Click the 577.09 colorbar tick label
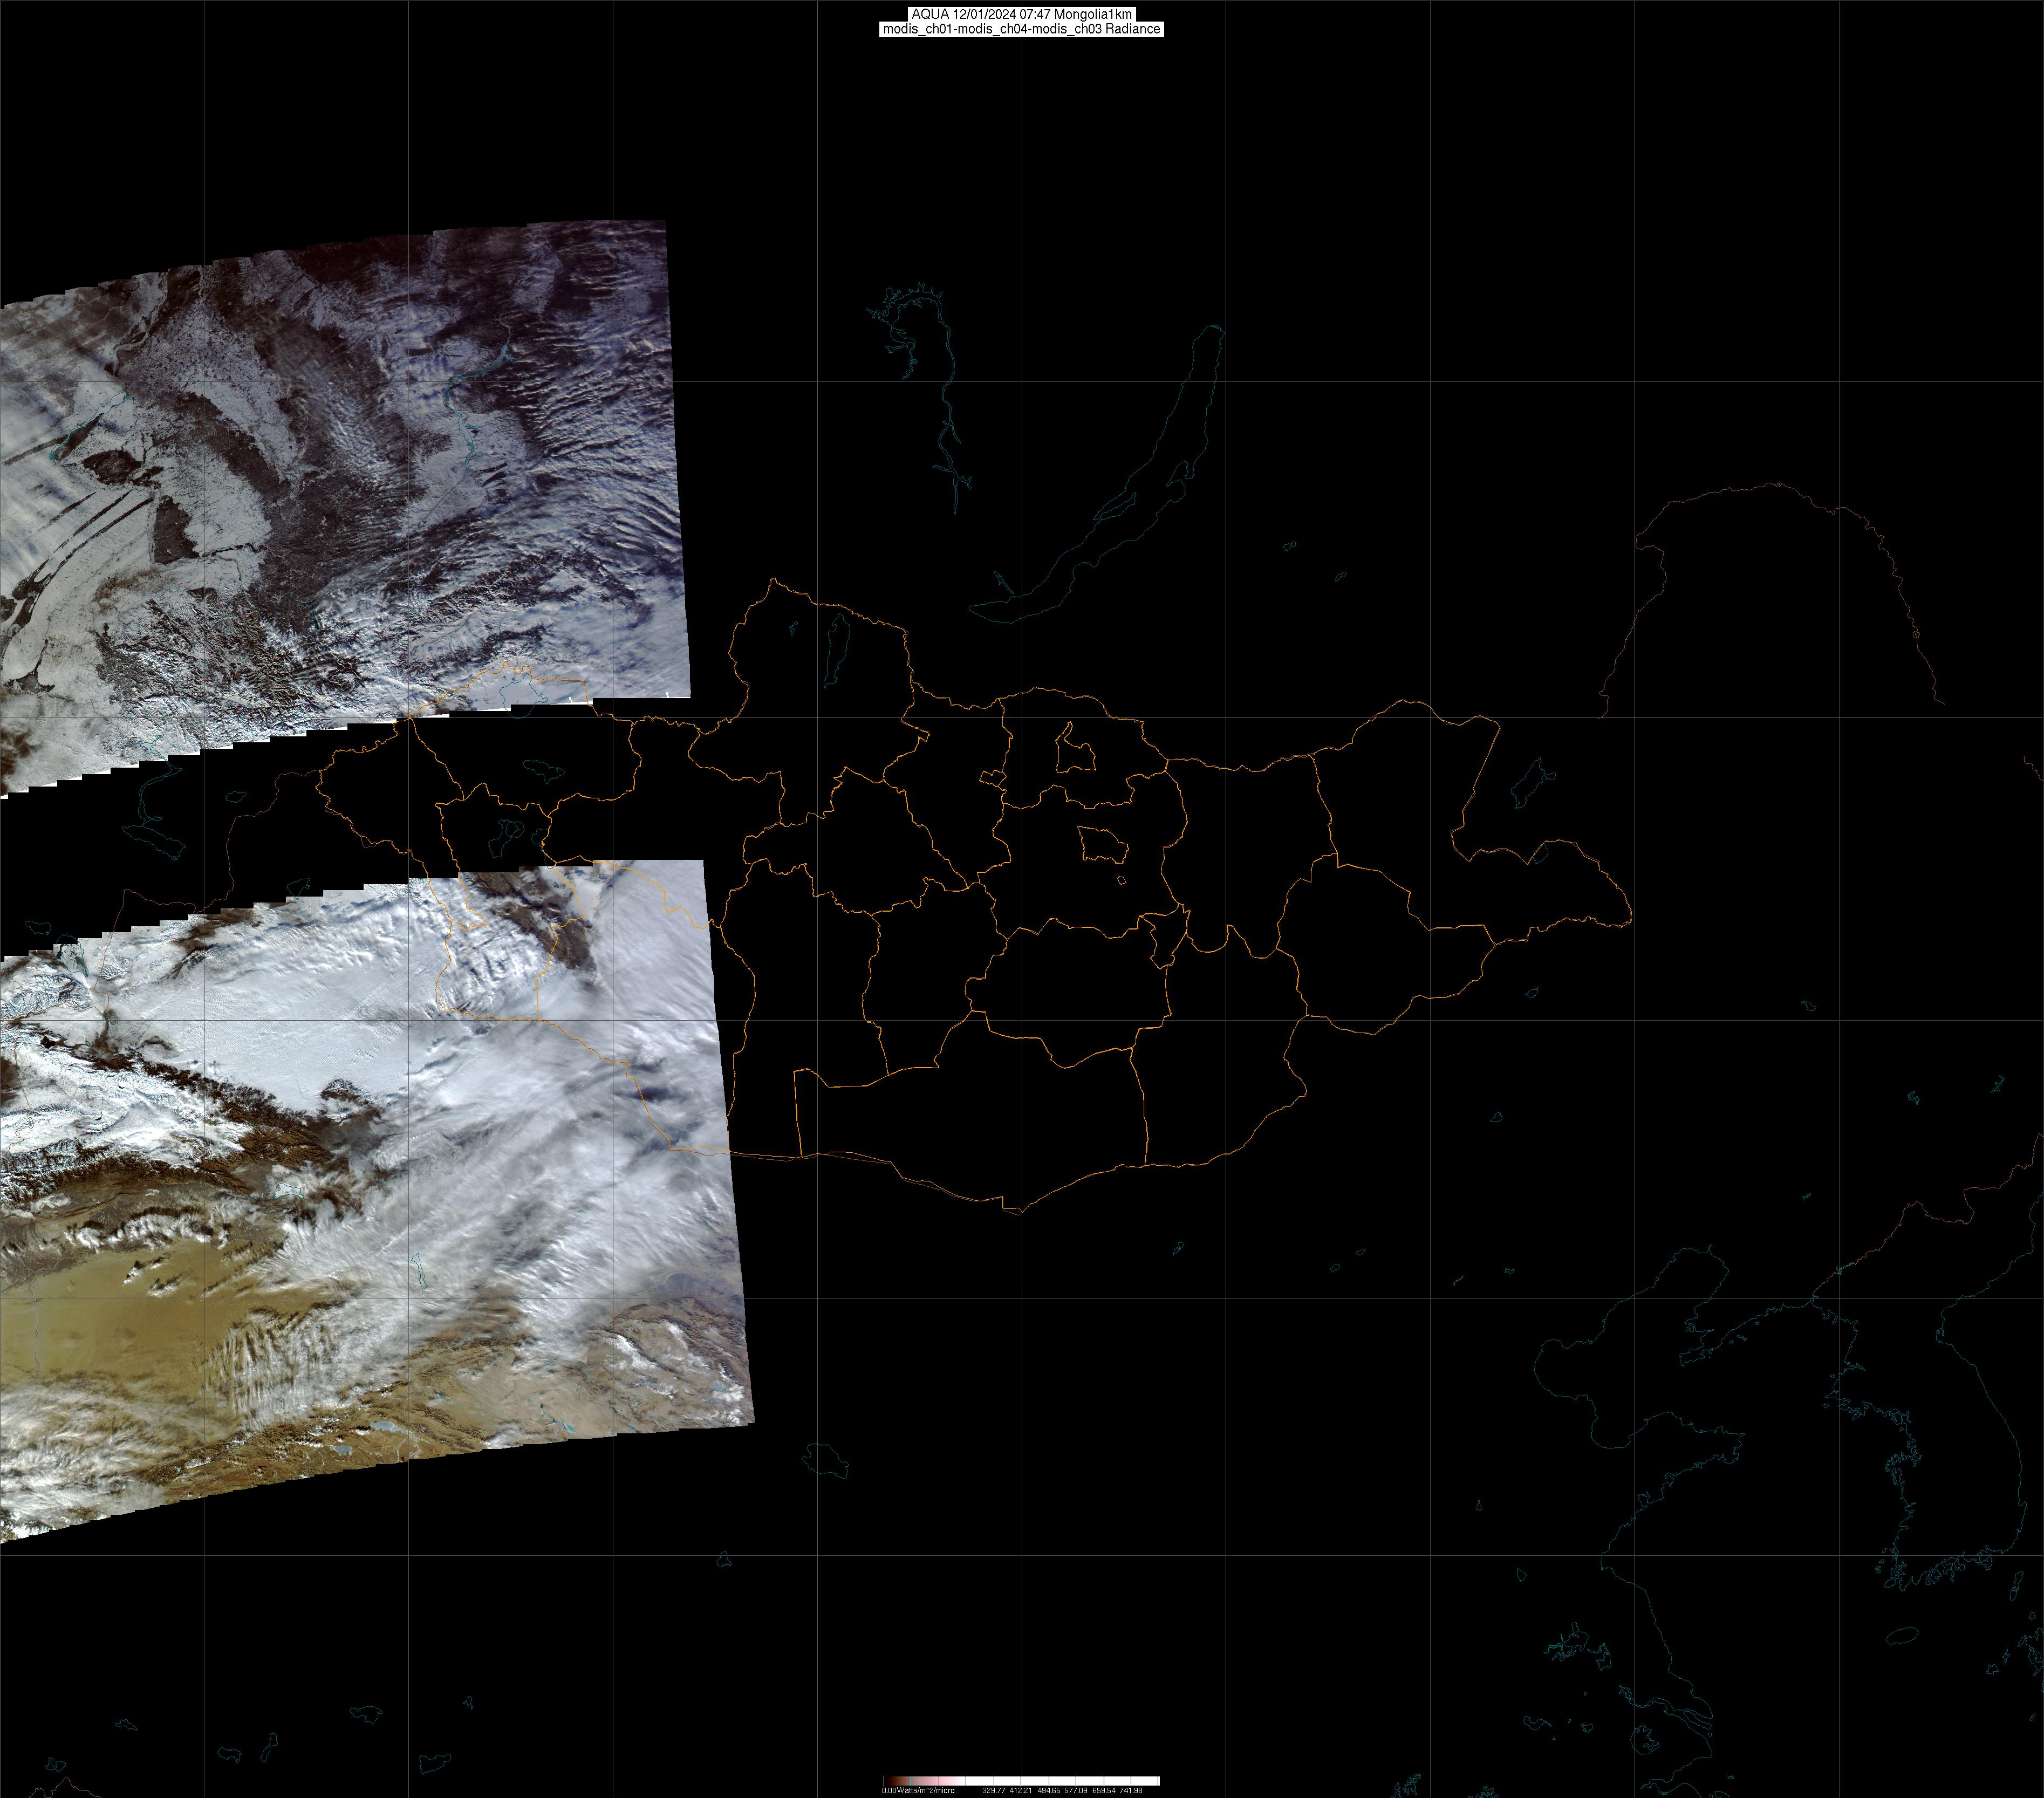Image resolution: width=2044 pixels, height=1798 pixels. [x=1076, y=1790]
